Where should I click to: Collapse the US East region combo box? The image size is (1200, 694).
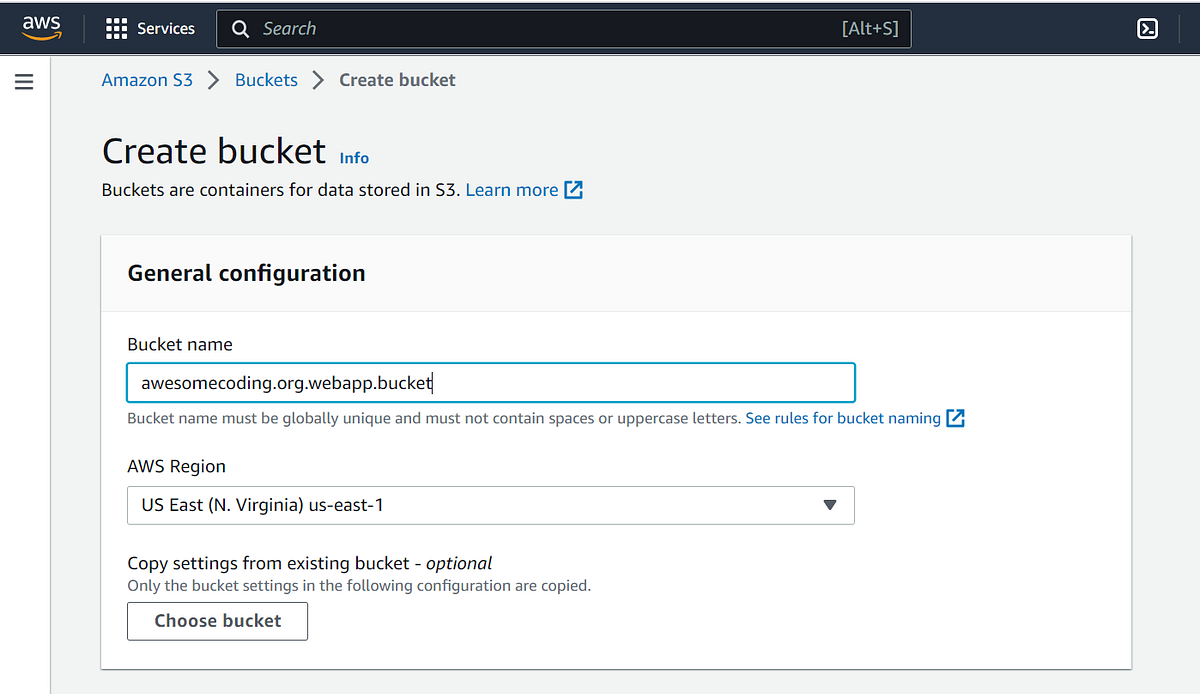click(x=490, y=505)
